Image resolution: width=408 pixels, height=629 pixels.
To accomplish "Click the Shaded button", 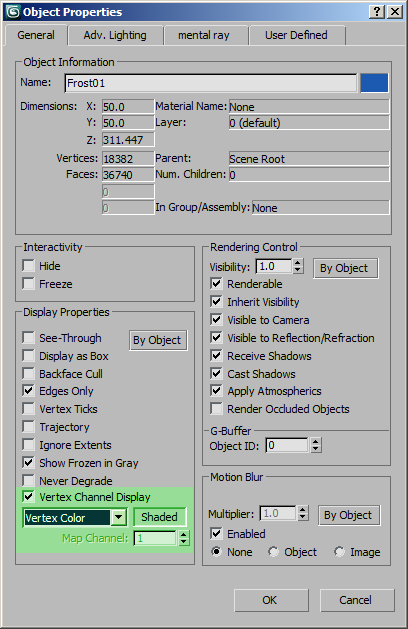I will point(159,517).
